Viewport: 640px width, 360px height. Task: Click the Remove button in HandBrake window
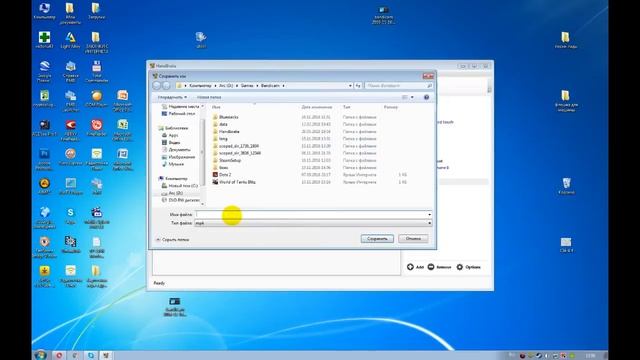[439, 267]
